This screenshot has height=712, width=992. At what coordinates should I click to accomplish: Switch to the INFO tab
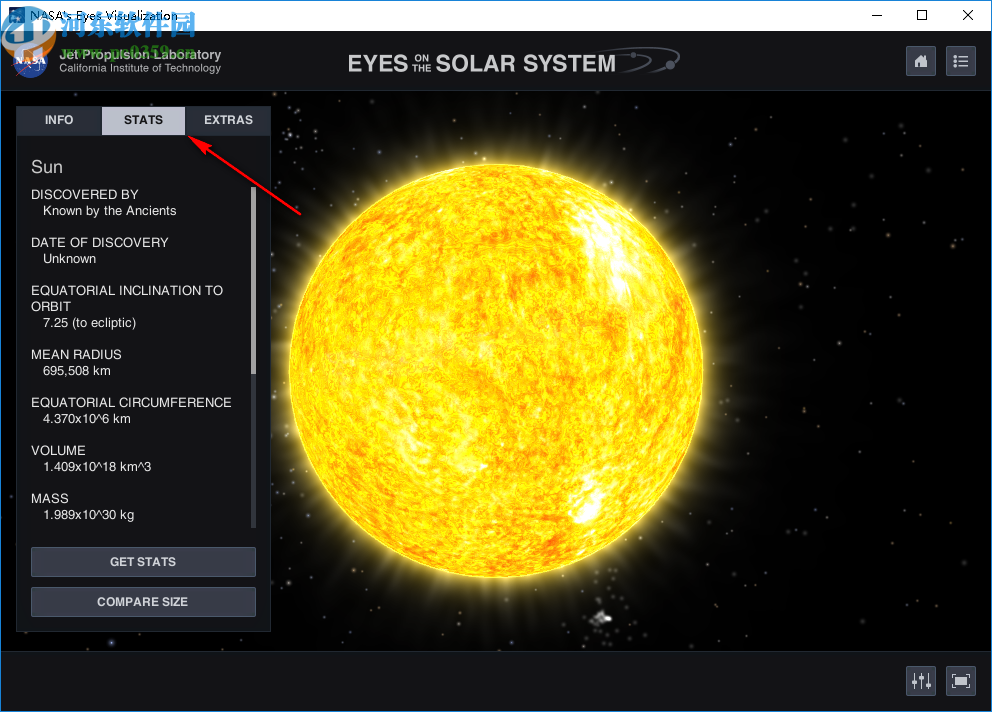tap(59, 120)
